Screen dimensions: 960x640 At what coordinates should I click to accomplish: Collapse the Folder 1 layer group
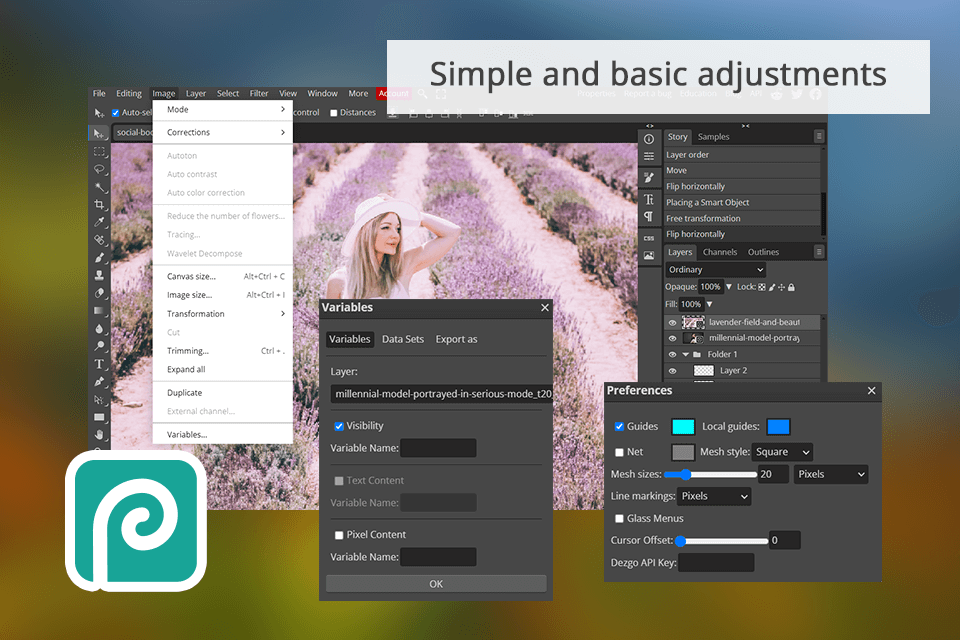click(x=686, y=354)
